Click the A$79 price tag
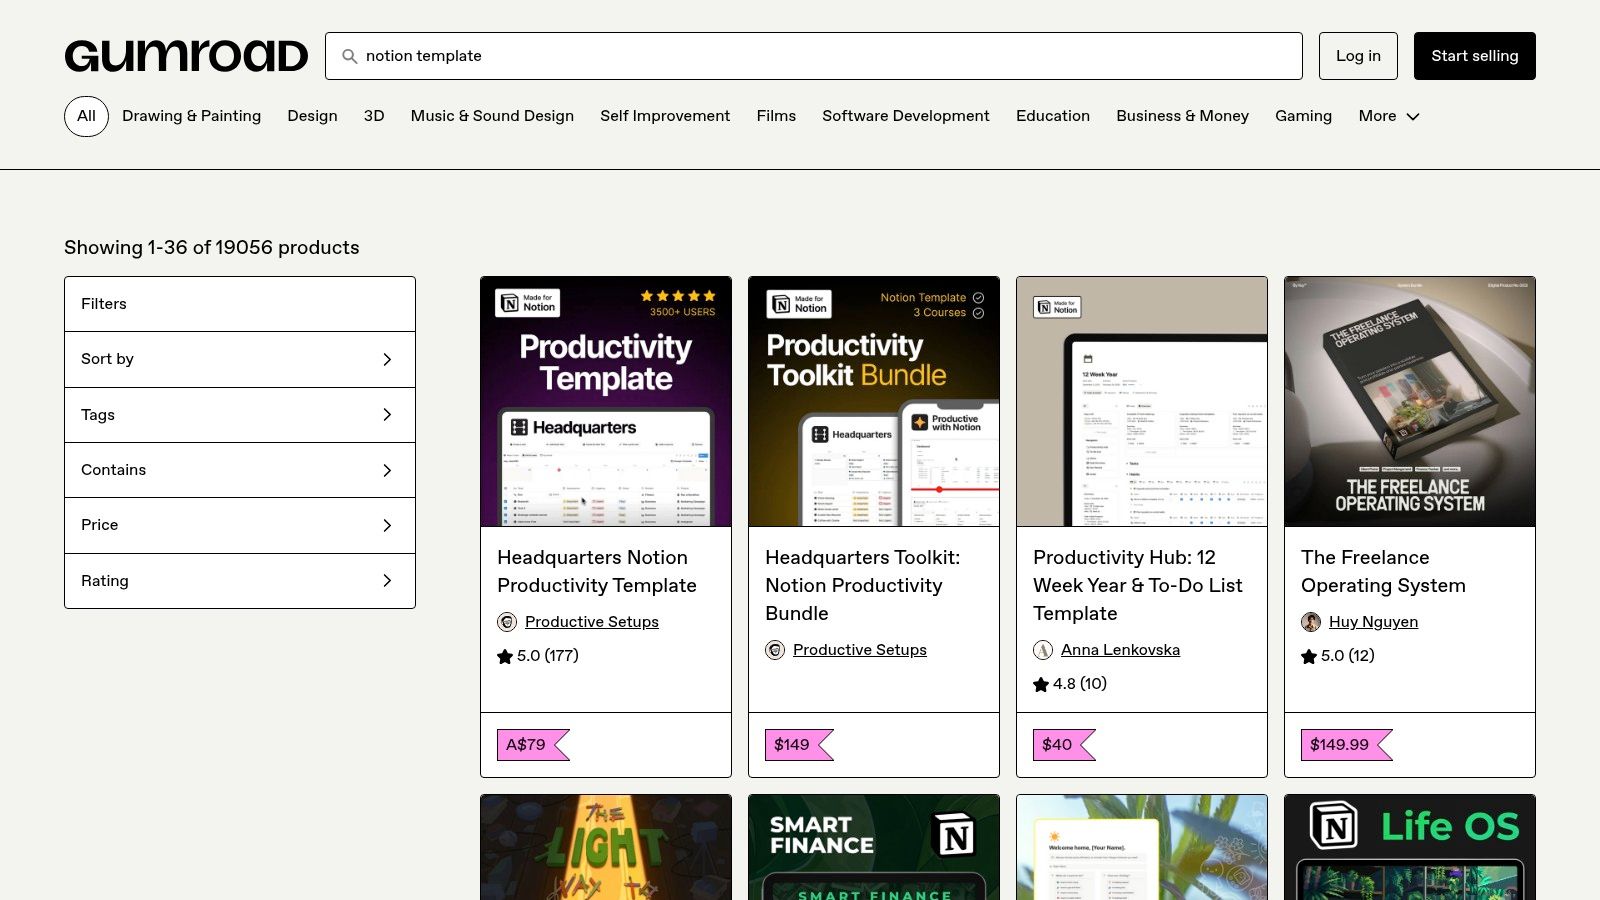This screenshot has width=1600, height=900. click(x=528, y=744)
